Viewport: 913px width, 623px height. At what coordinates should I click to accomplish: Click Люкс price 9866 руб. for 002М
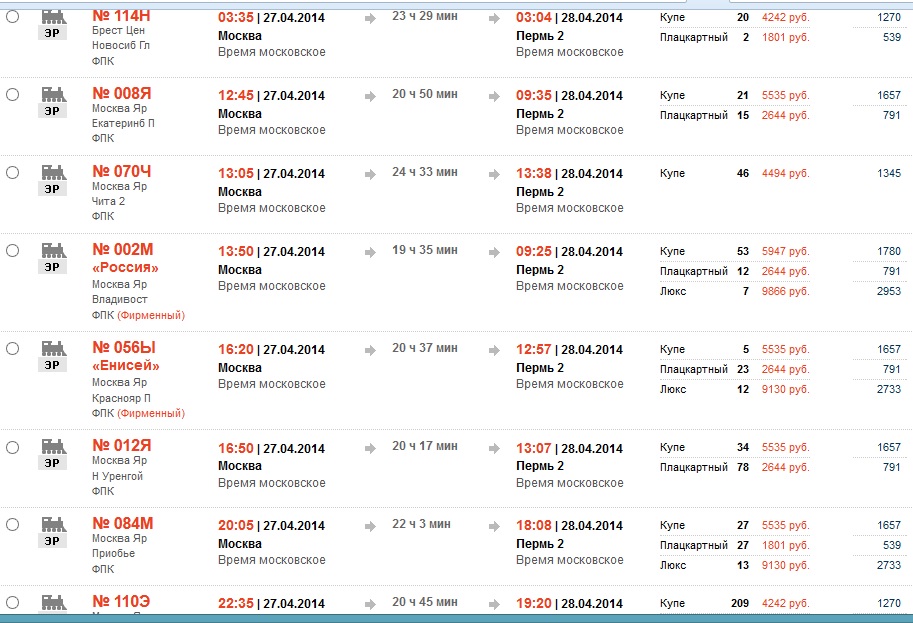click(x=785, y=291)
